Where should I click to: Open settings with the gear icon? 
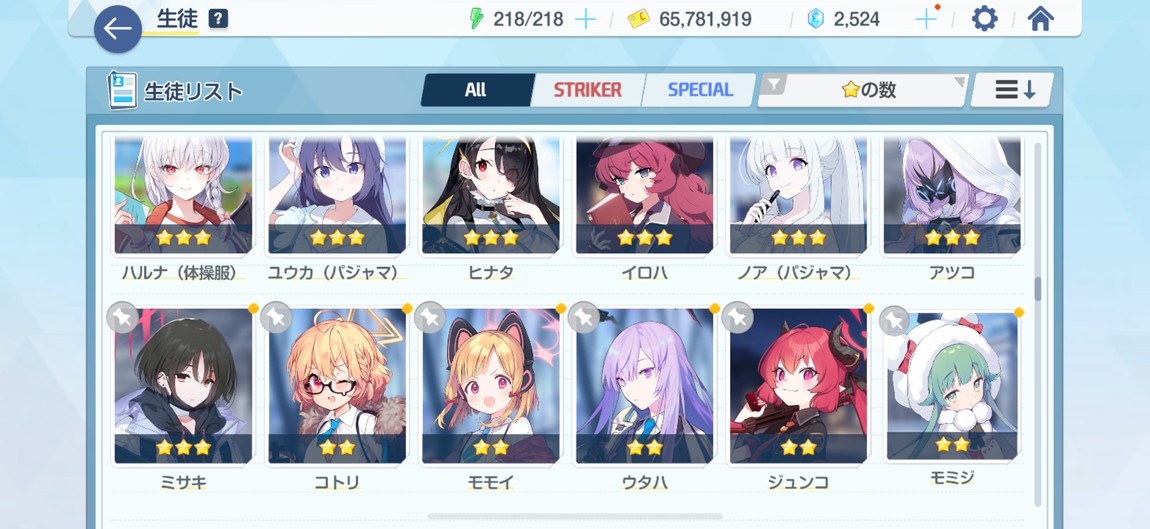(x=984, y=18)
